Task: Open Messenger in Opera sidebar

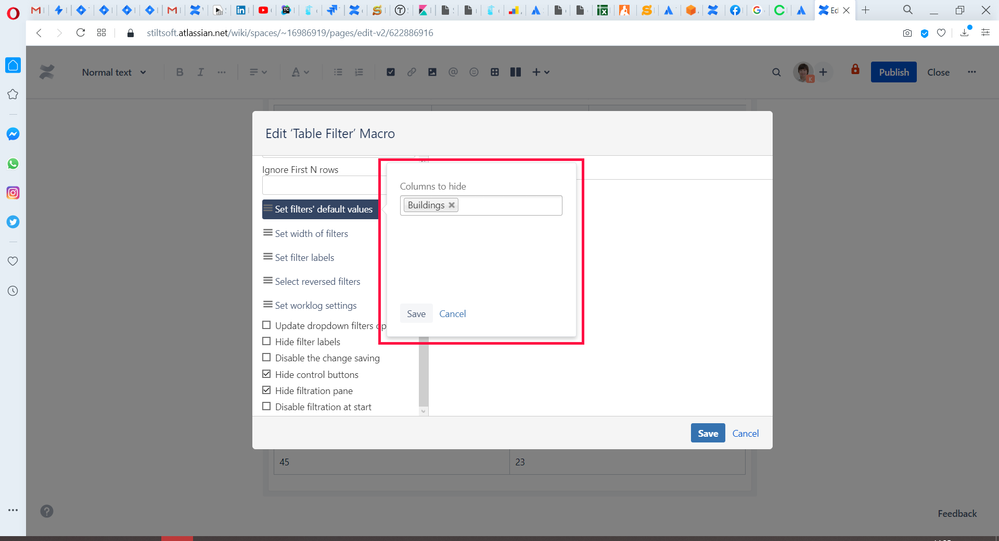Action: (x=13, y=134)
